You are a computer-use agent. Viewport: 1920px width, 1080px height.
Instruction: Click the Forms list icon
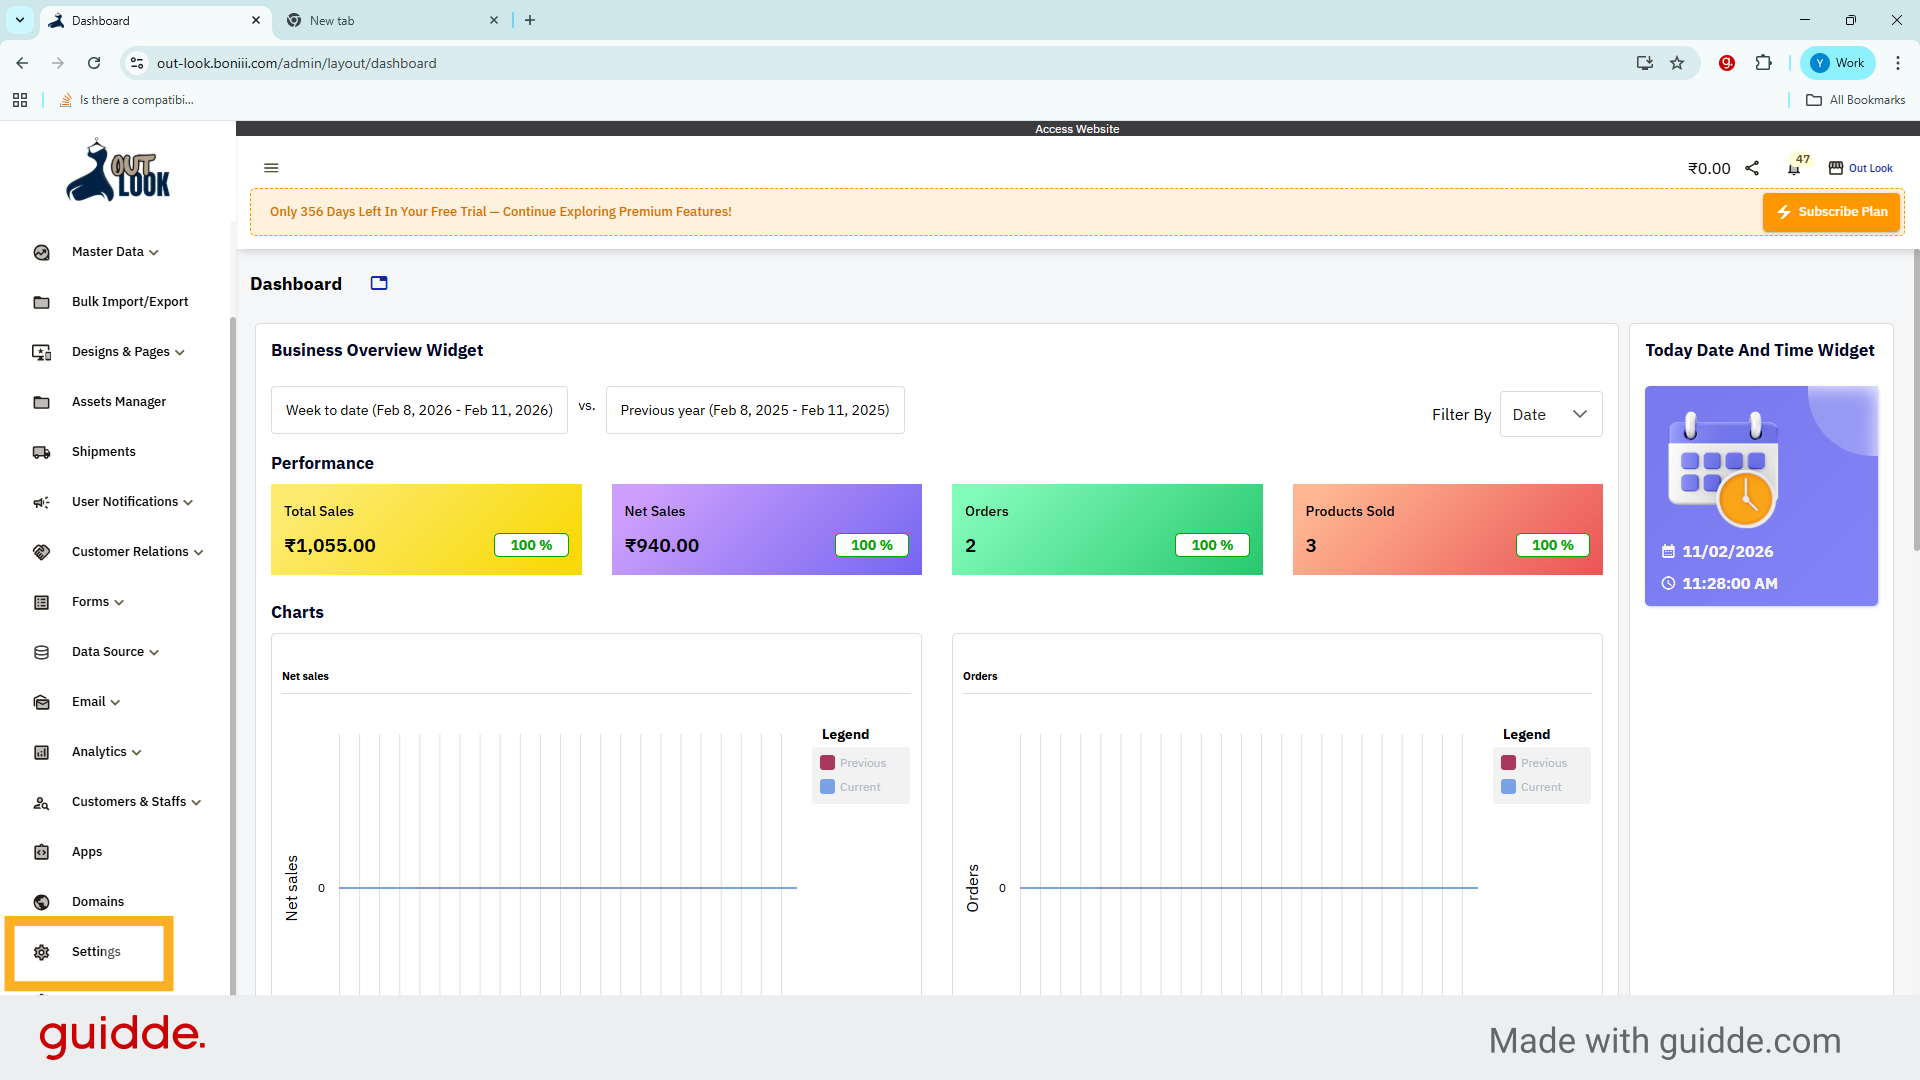[41, 602]
